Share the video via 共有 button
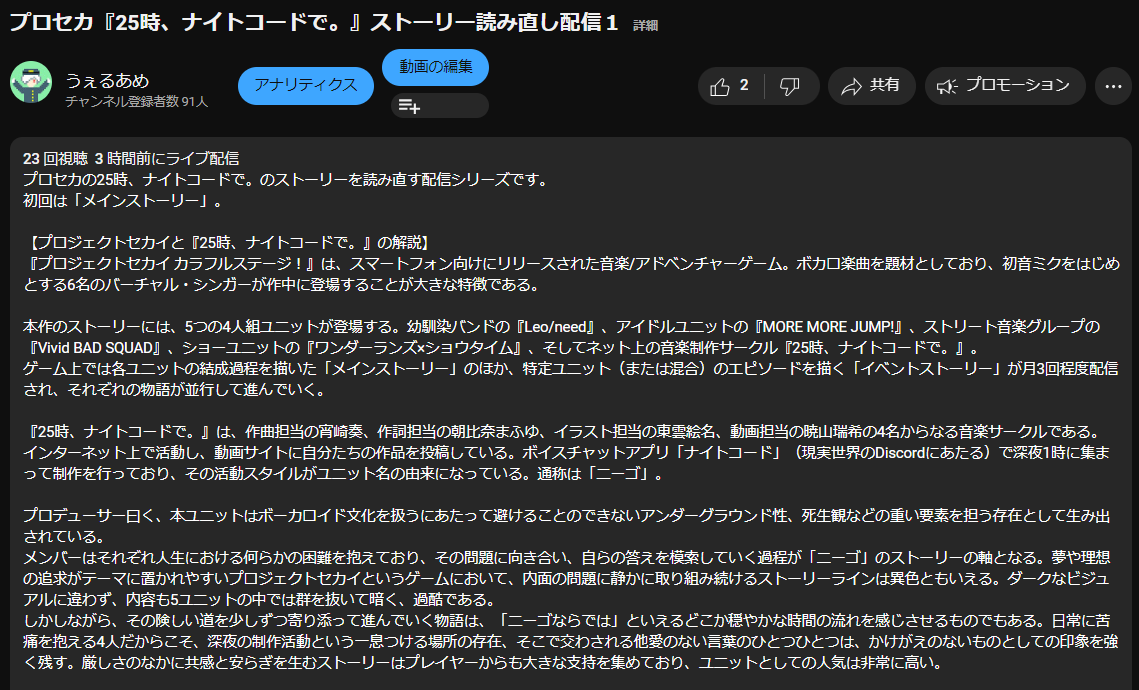Image resolution: width=1139 pixels, height=690 pixels. click(x=871, y=86)
